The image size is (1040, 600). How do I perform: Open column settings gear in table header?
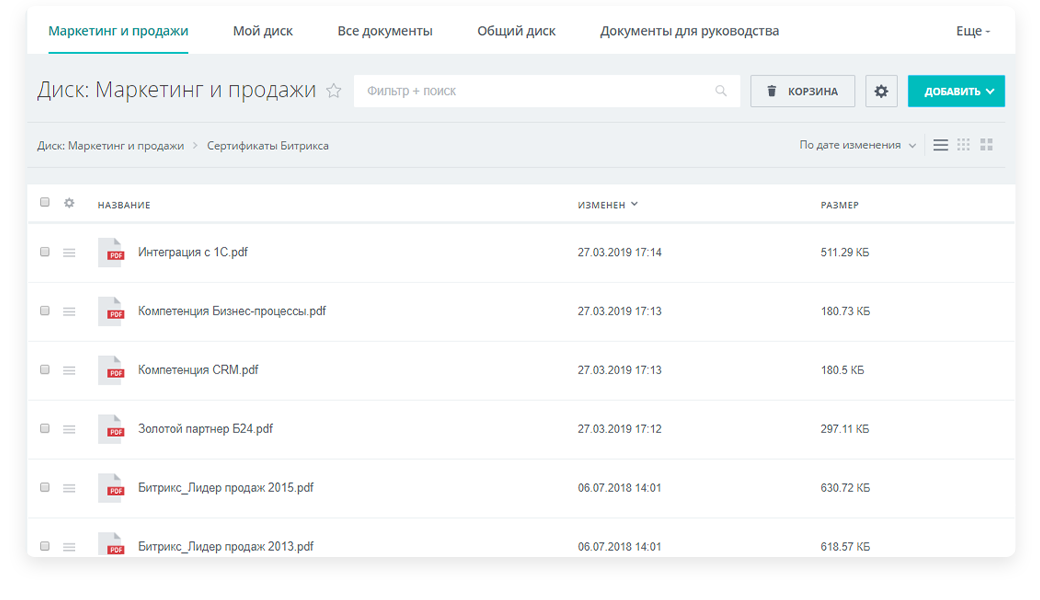point(69,203)
